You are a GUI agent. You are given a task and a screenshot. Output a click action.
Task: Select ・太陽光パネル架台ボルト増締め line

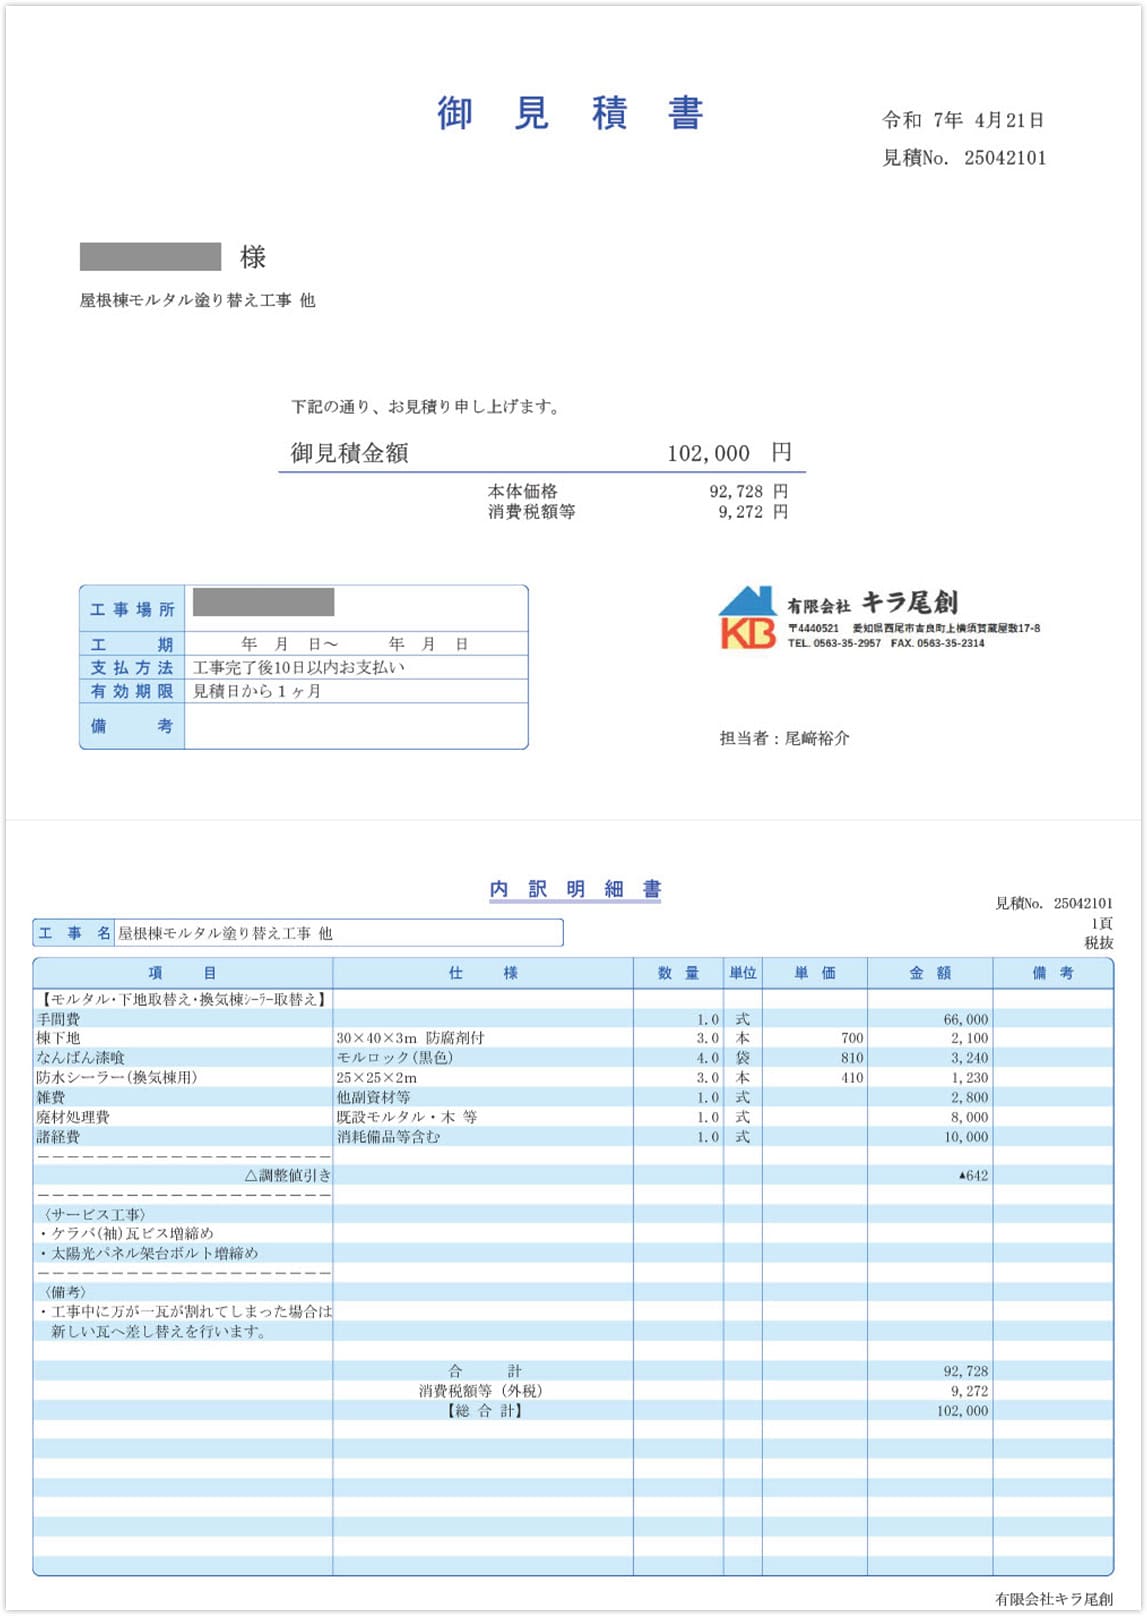149,1254
